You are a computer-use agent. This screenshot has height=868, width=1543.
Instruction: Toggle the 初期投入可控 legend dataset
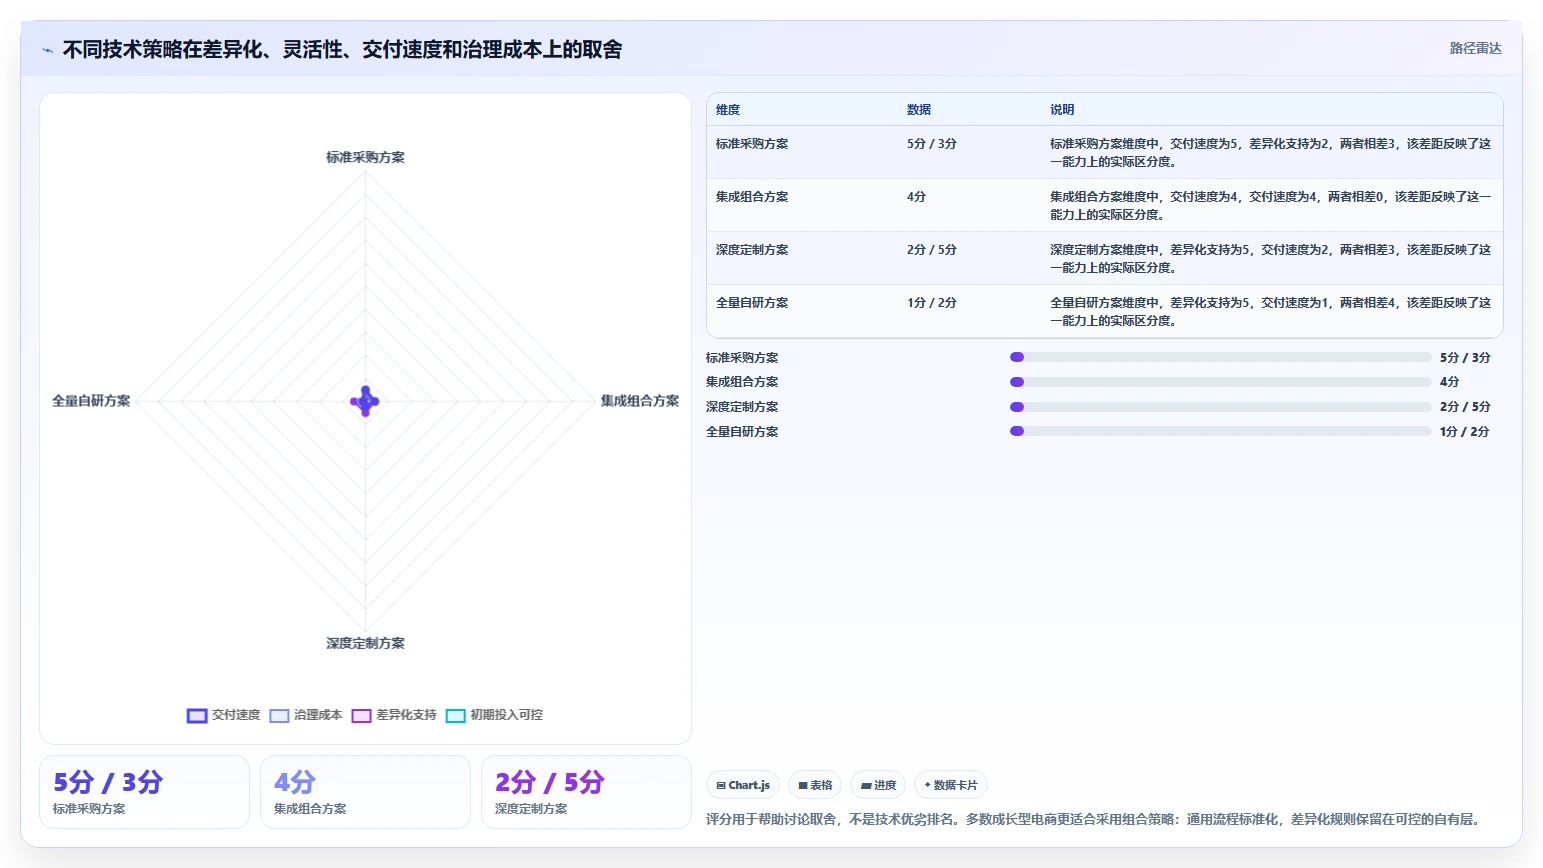[x=494, y=715]
